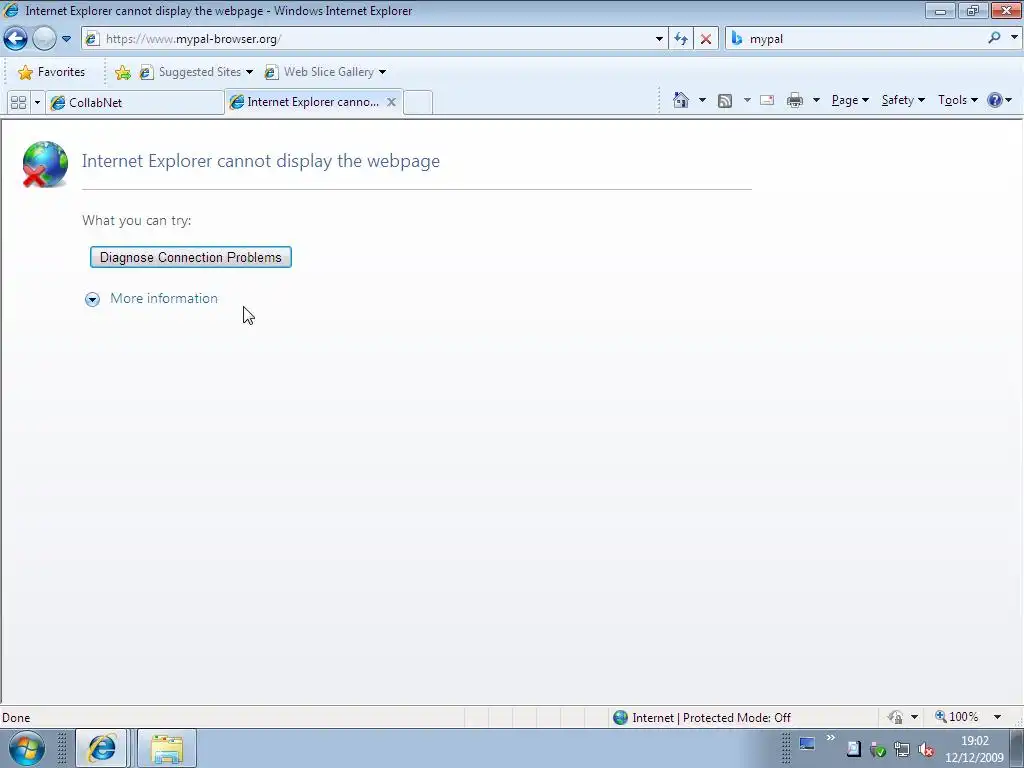Open the Favorites center
This screenshot has width=1024, height=768.
coord(52,72)
